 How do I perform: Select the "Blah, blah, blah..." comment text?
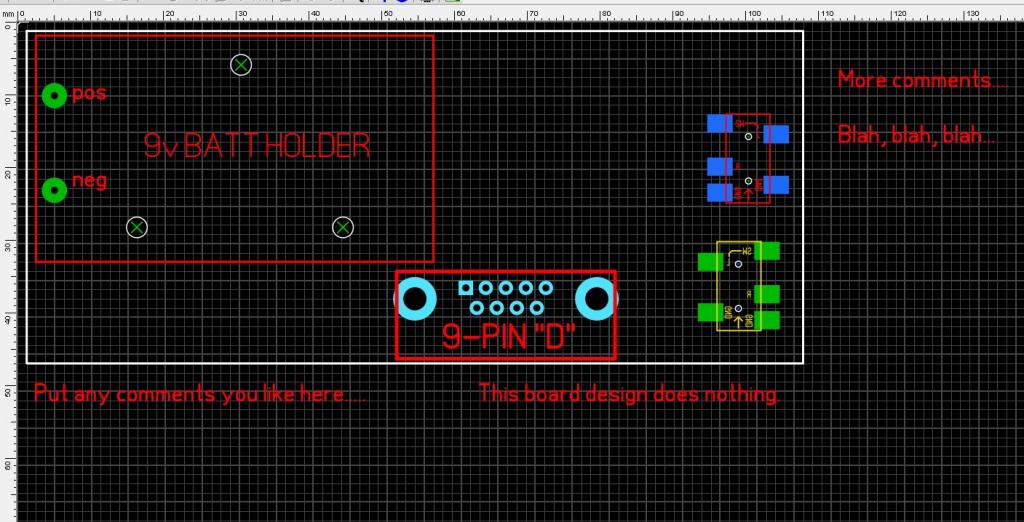point(916,135)
